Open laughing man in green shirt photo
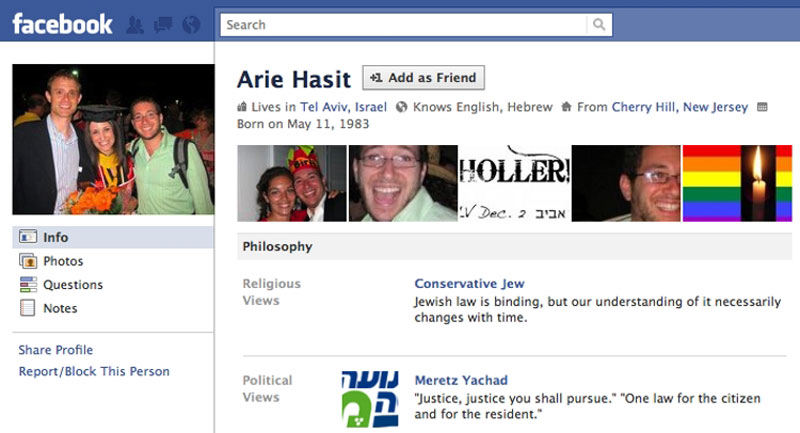800x433 pixels. [x=403, y=183]
